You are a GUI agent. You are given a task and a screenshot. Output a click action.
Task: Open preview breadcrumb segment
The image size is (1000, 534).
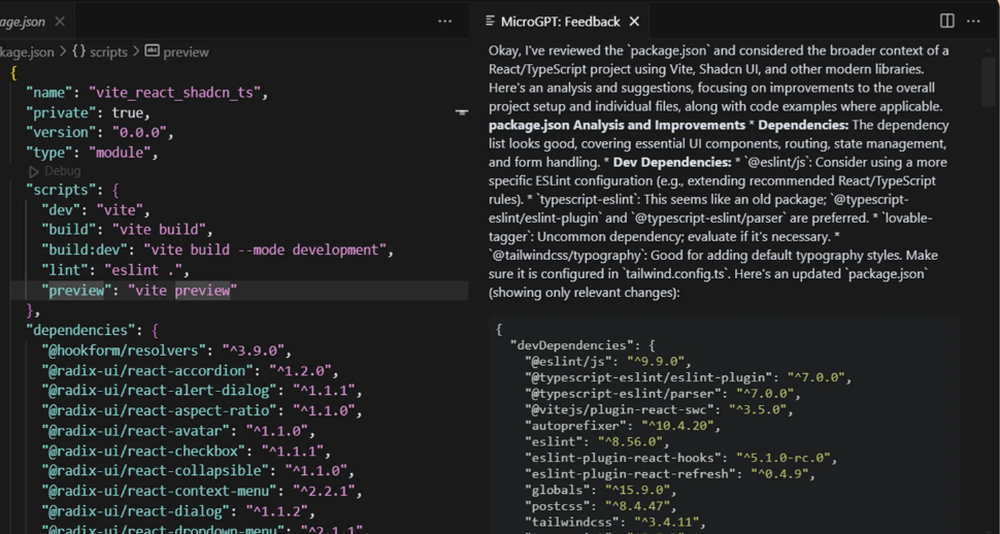(x=186, y=52)
